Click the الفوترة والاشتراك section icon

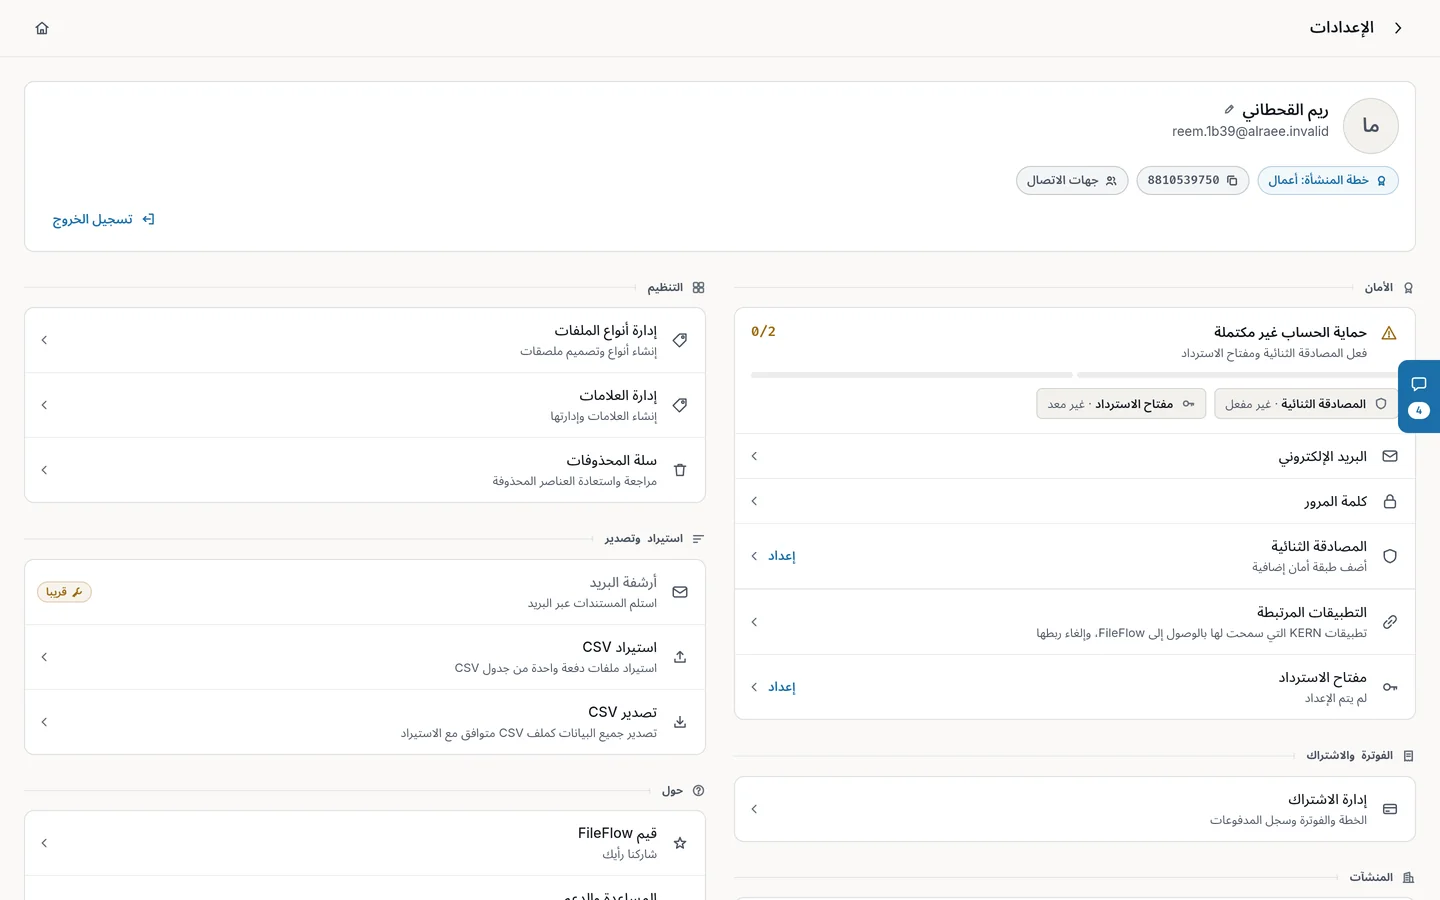pyautogui.click(x=1408, y=756)
